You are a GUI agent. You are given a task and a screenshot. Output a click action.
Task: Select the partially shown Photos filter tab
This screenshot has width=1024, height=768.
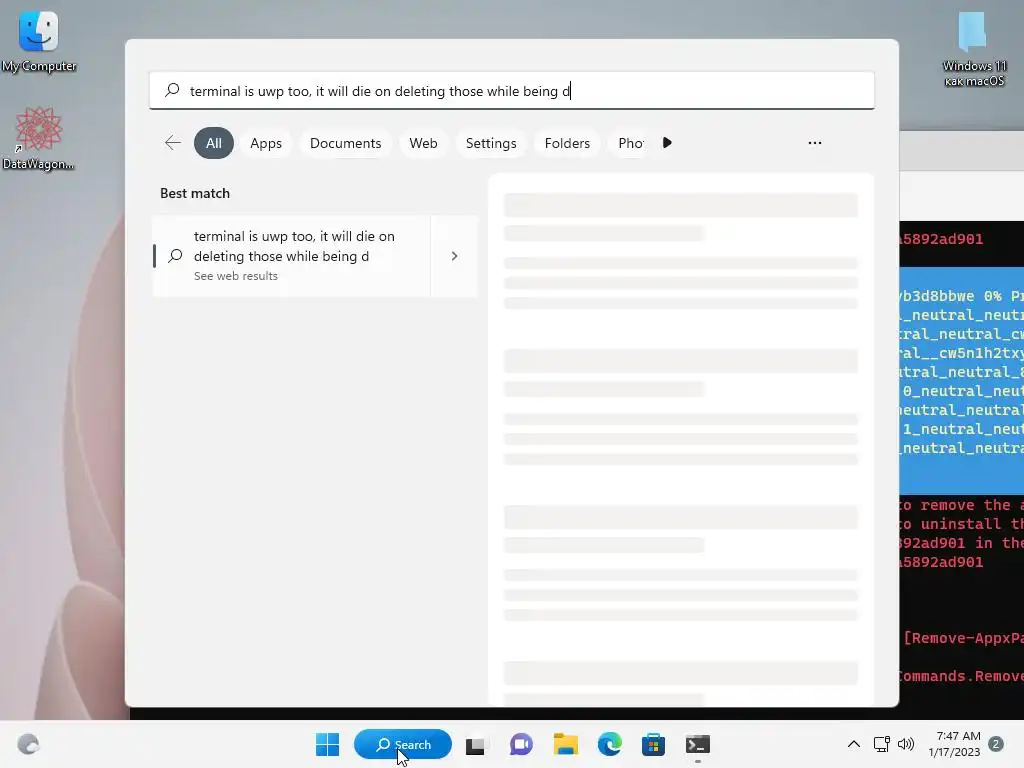(x=630, y=143)
